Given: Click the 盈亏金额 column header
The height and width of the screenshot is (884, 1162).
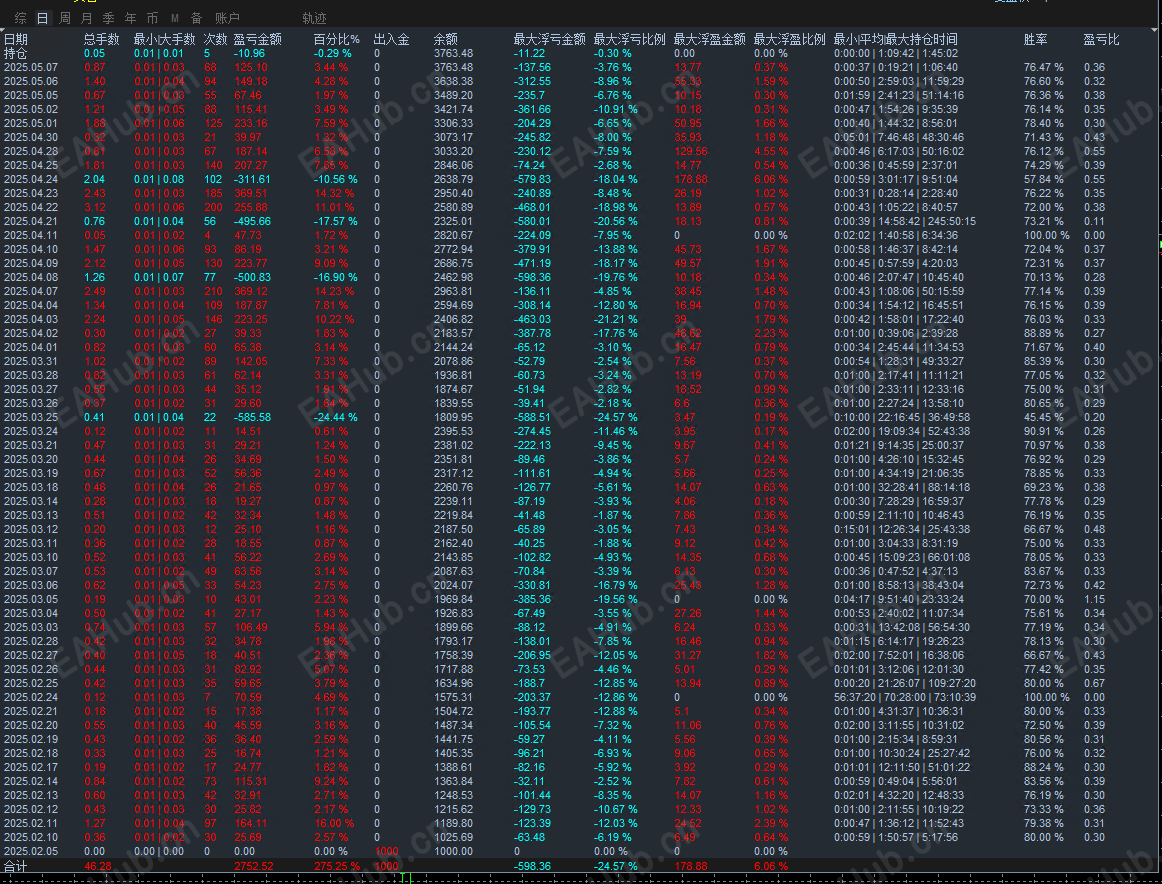Looking at the screenshot, I should (257, 39).
